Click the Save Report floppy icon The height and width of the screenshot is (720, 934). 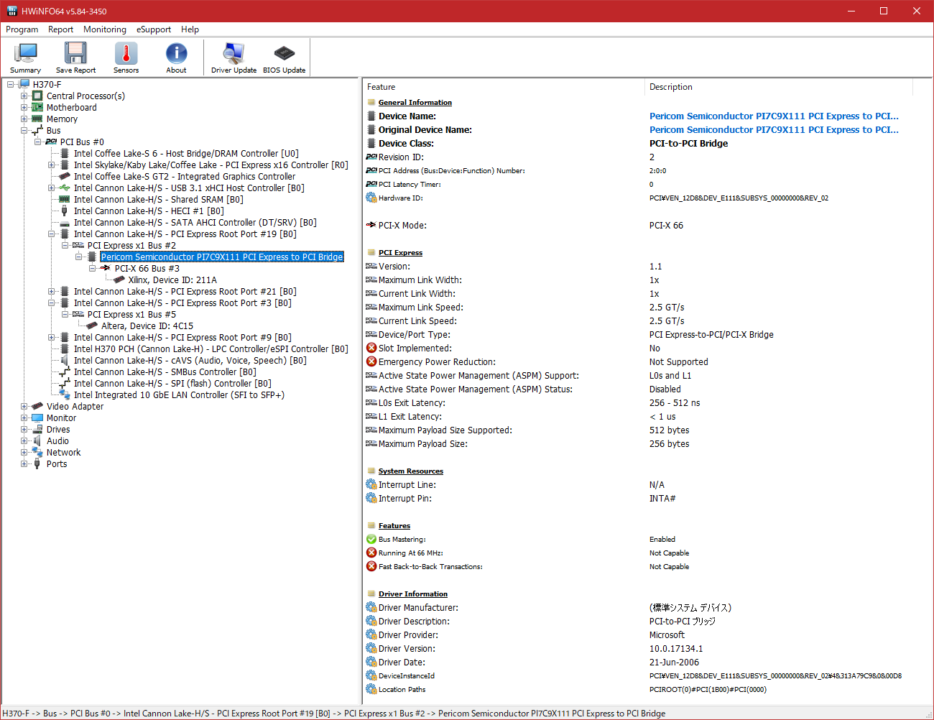[x=76, y=54]
